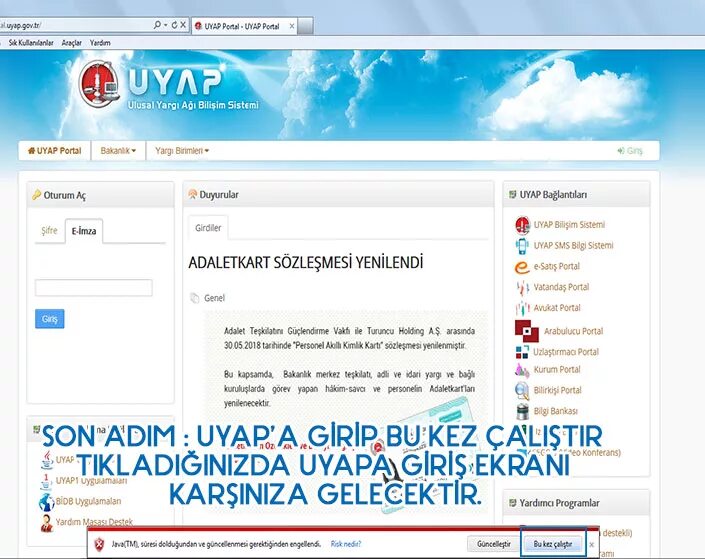Click the Vatandaş Portal icon
The width and height of the screenshot is (705, 559).
pyautogui.click(x=522, y=287)
